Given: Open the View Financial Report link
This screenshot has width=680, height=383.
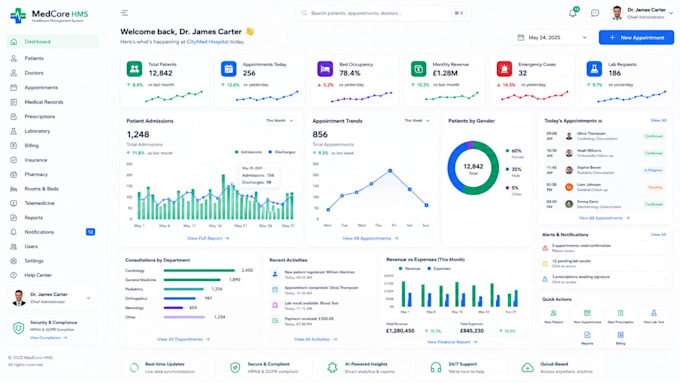Looking at the screenshot, I should pos(452,342).
